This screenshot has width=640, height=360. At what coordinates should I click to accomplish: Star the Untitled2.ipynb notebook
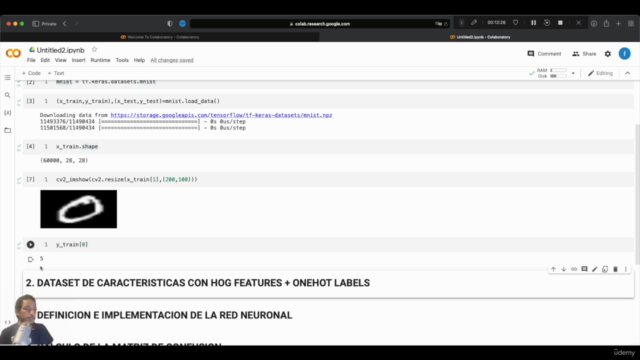[x=94, y=49]
